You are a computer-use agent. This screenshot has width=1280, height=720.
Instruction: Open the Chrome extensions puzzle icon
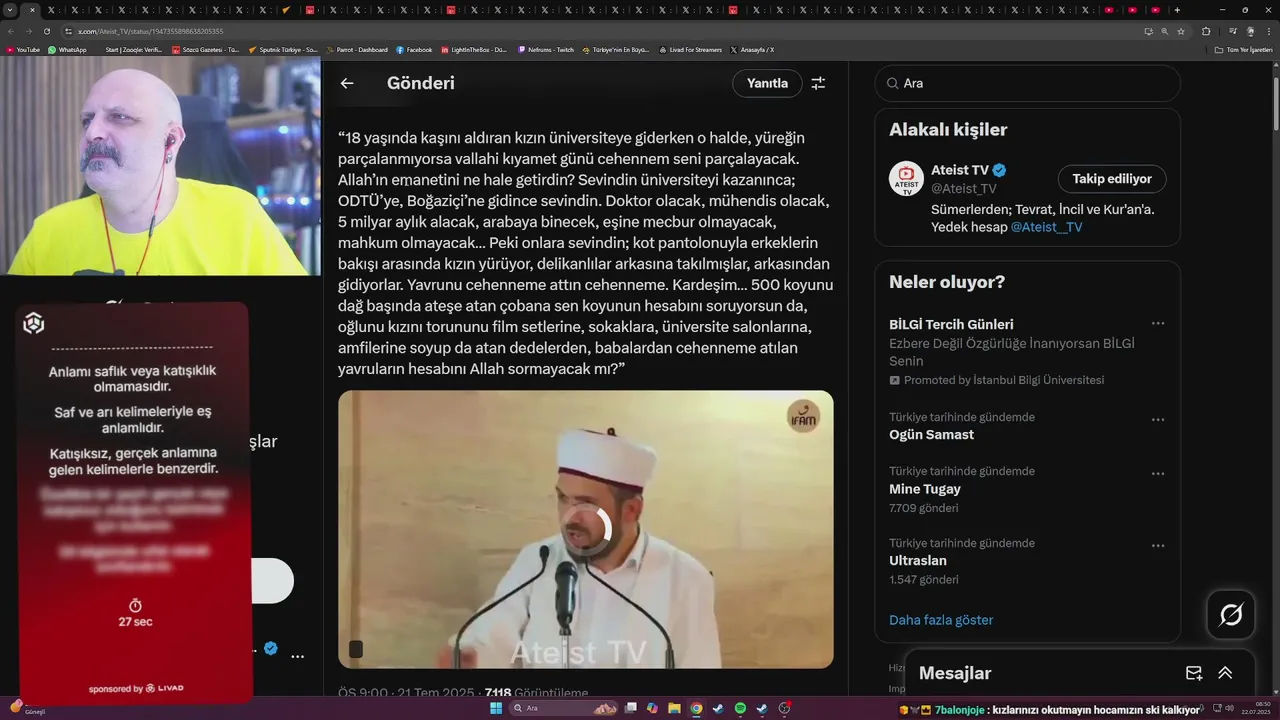tap(1206, 31)
